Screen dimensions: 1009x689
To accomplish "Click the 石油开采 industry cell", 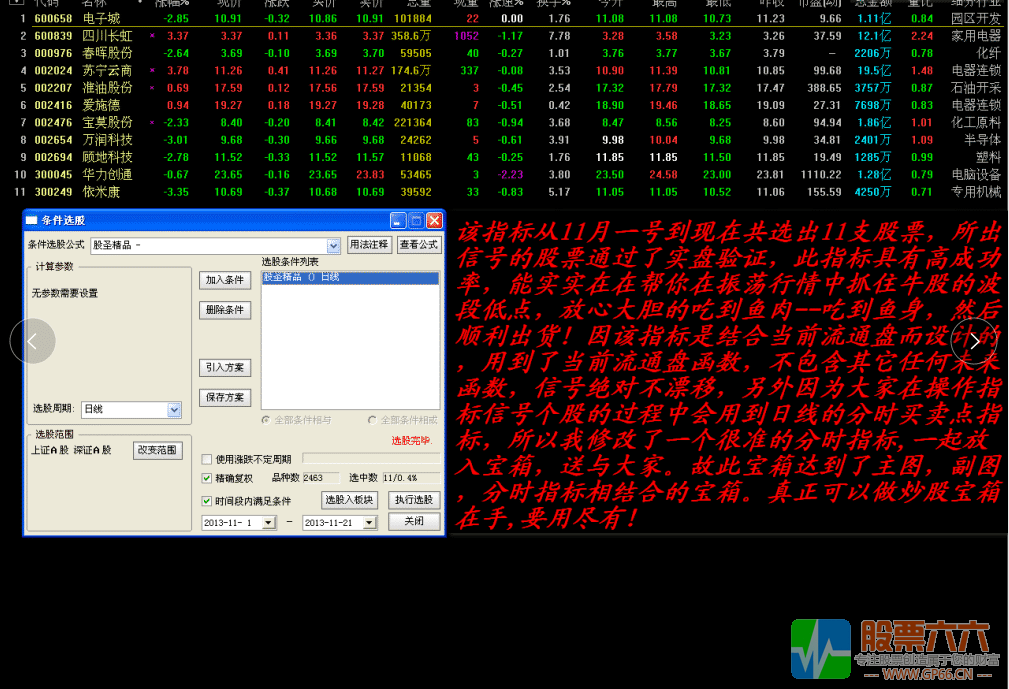I will click(x=976, y=88).
